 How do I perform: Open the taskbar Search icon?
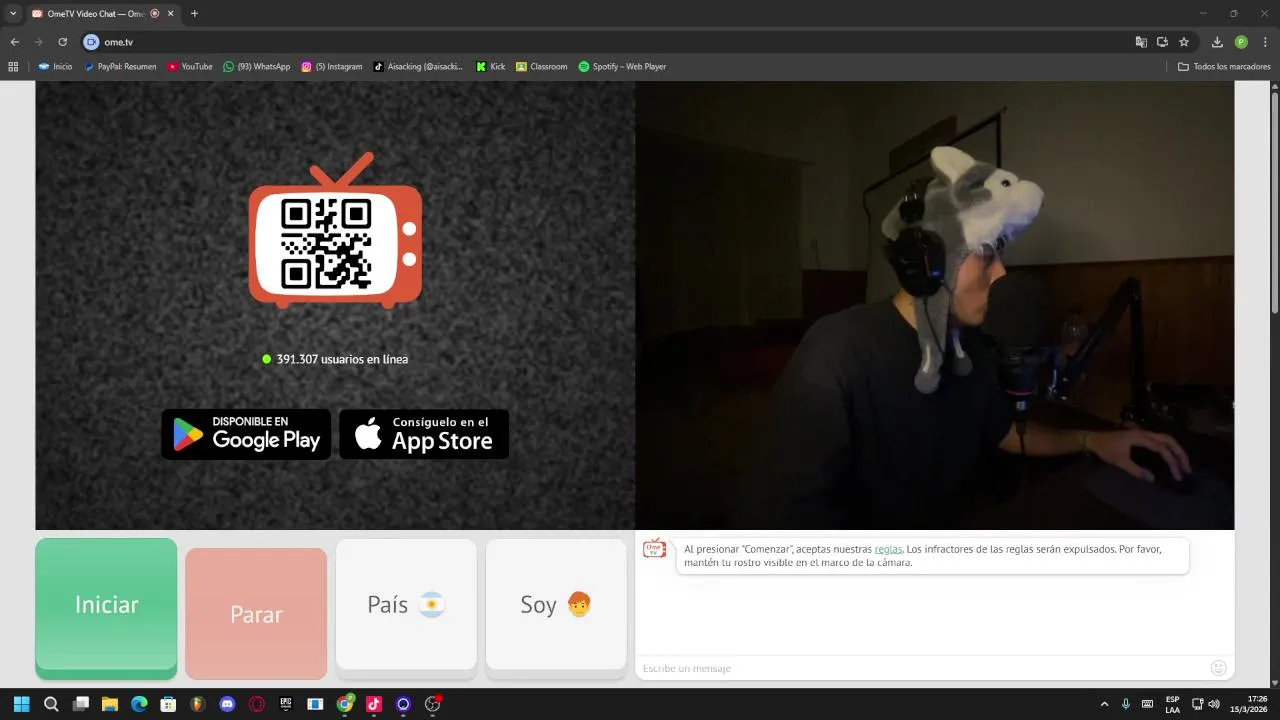(51, 704)
